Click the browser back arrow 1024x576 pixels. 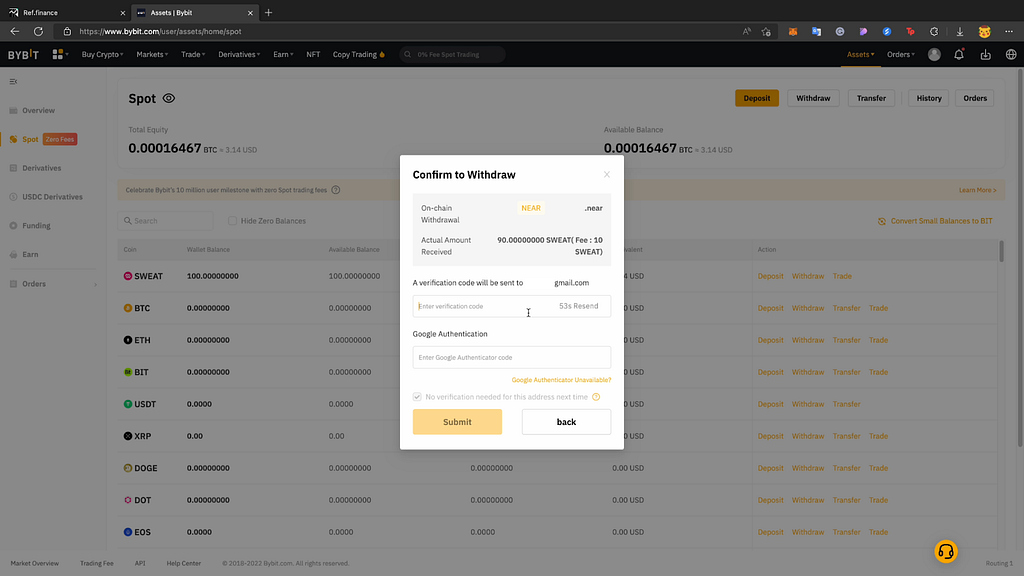(x=14, y=31)
